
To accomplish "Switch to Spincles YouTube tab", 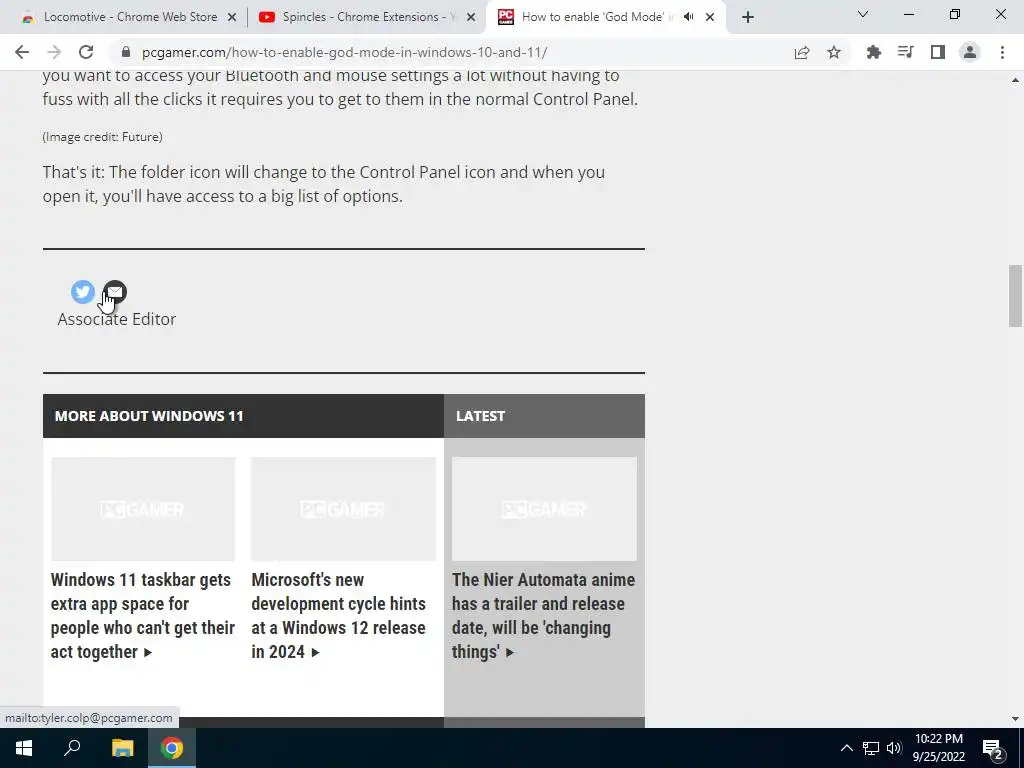I will coord(368,17).
